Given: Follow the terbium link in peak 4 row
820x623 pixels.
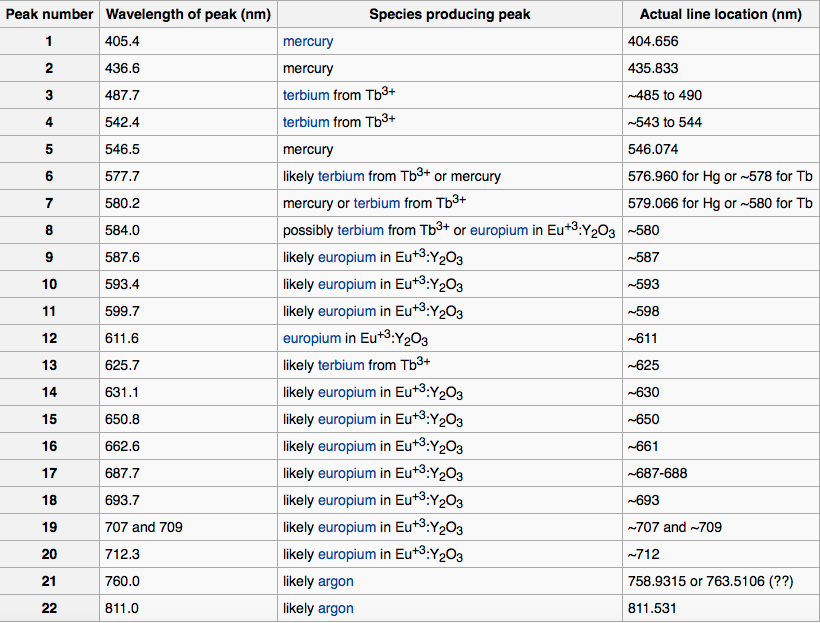Looking at the screenshot, I should [305, 122].
